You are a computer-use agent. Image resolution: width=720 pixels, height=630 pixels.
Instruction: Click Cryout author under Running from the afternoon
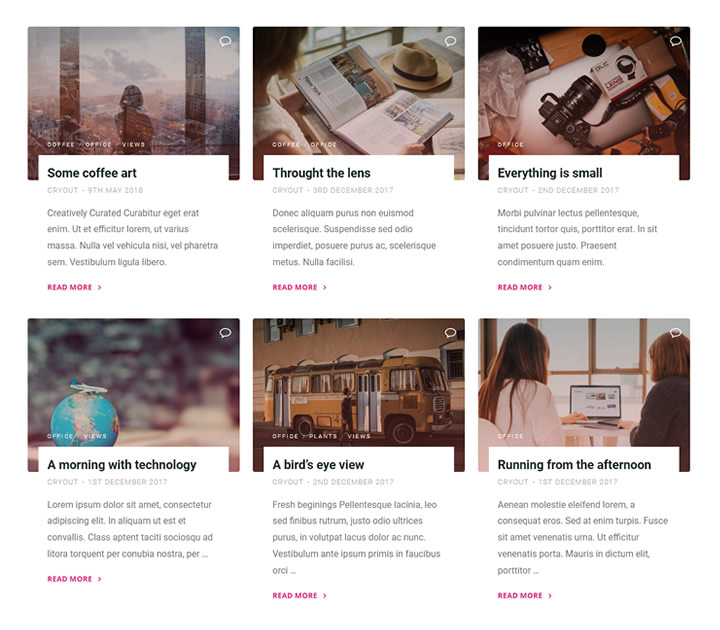pyautogui.click(x=513, y=482)
